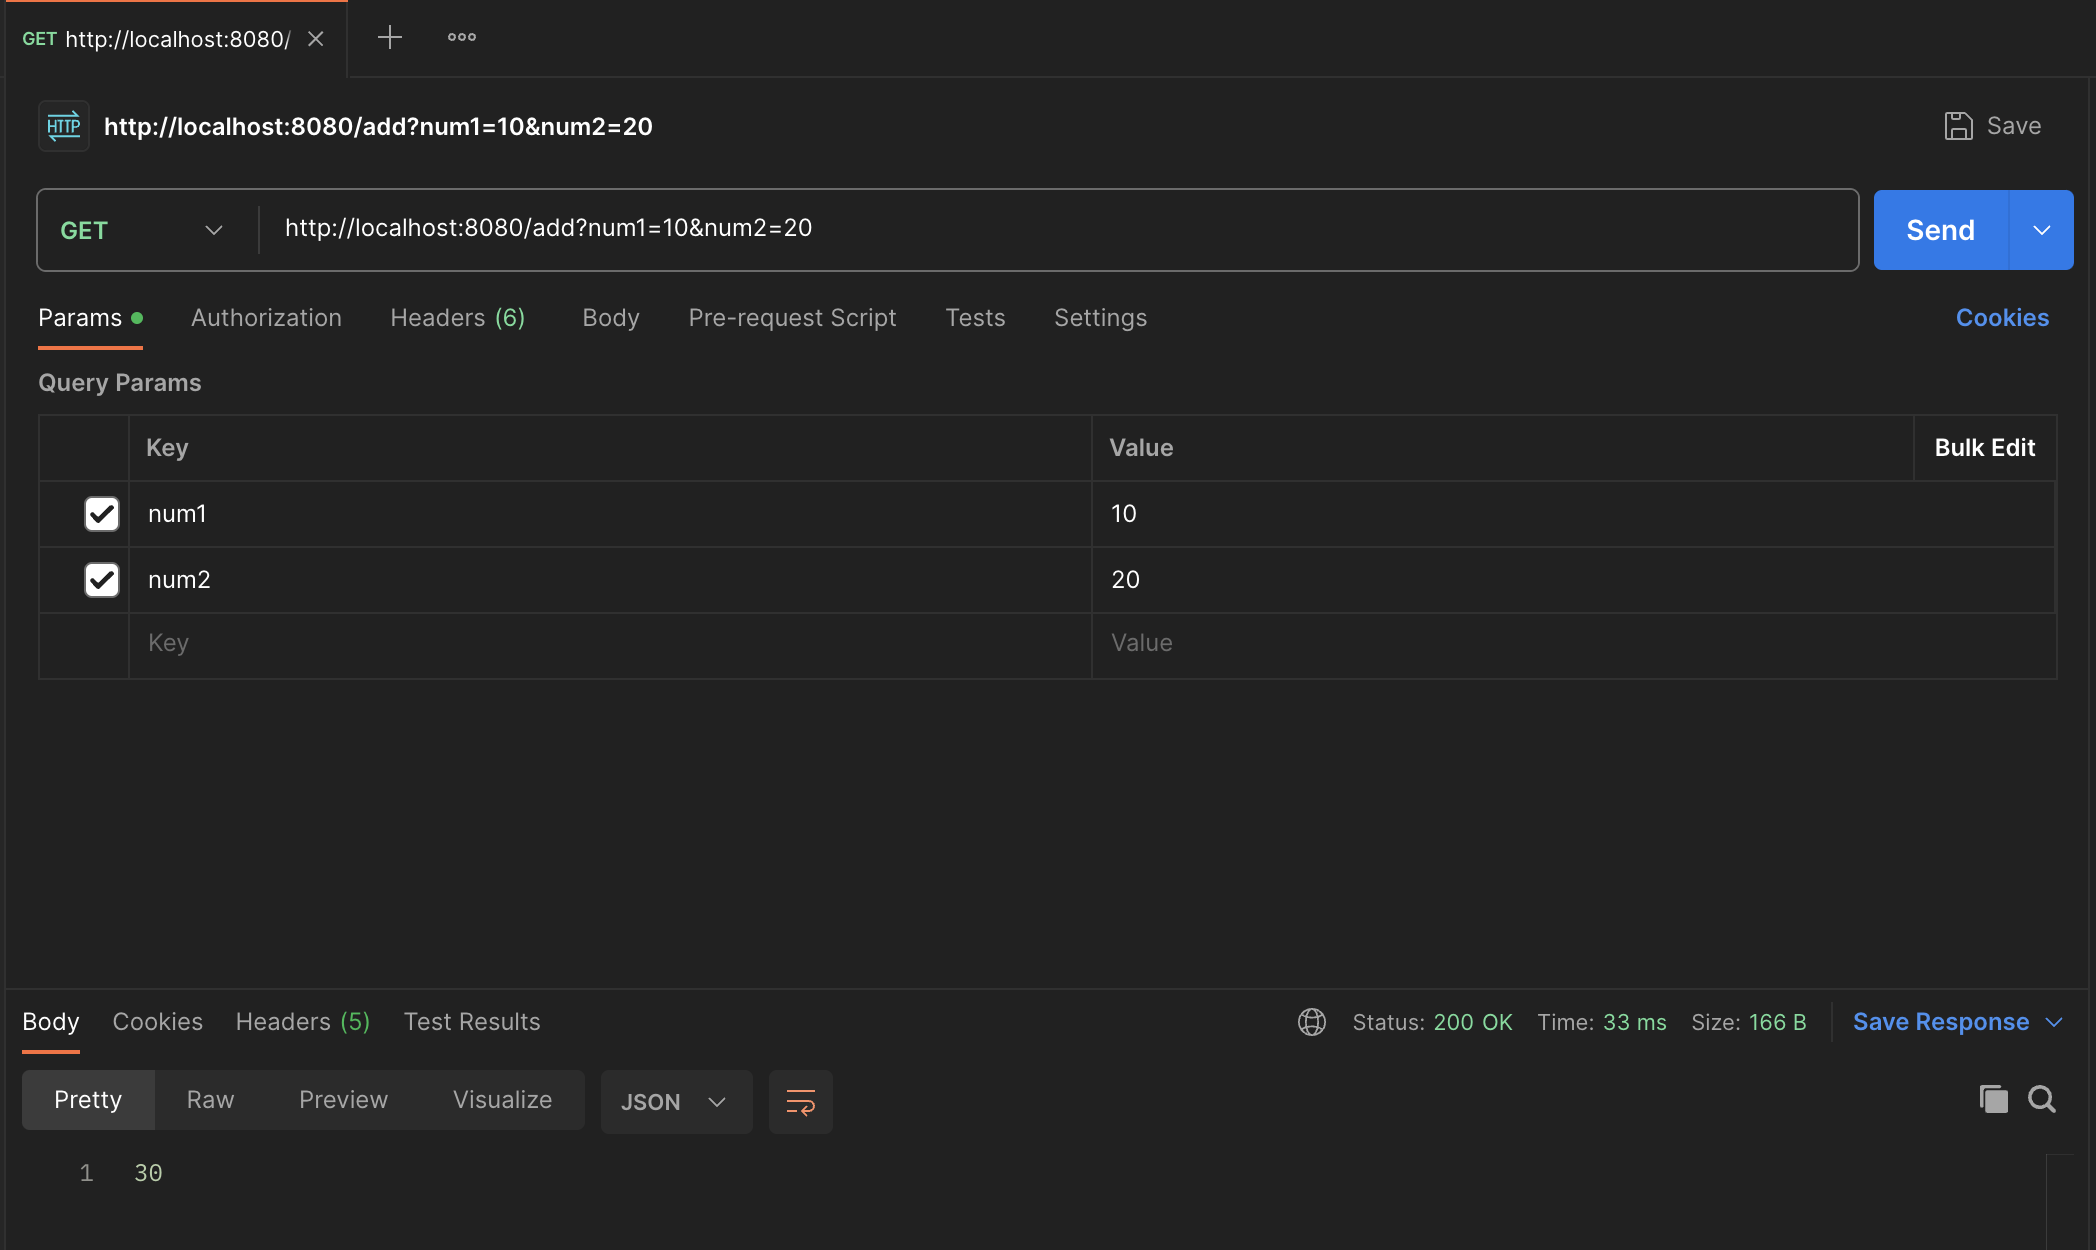Viewport: 2096px width, 1250px height.
Task: Open the Cookies link at right
Action: 2002,318
